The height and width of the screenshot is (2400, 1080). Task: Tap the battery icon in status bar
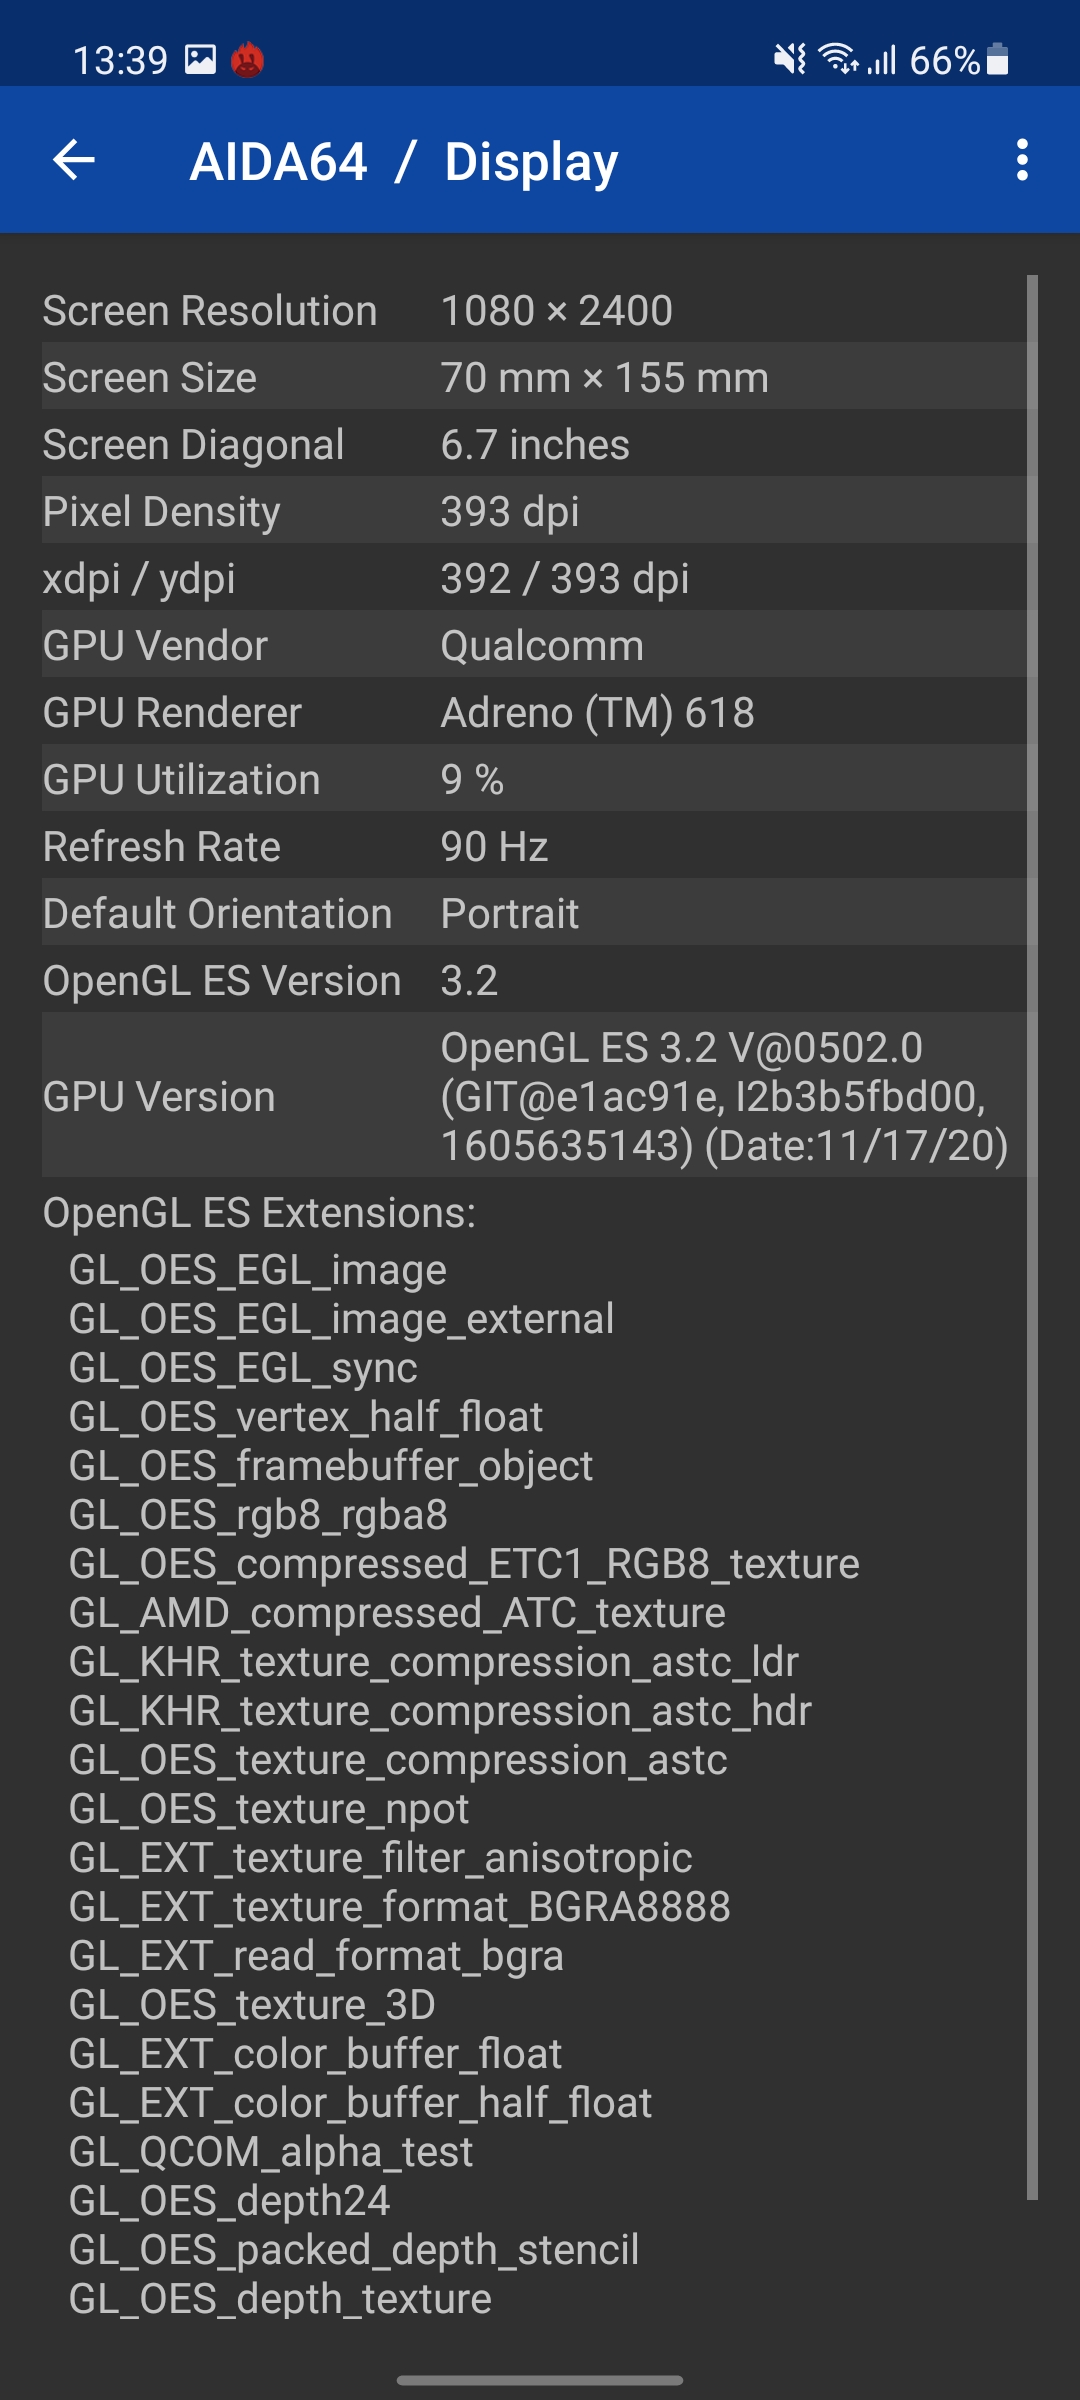997,60
